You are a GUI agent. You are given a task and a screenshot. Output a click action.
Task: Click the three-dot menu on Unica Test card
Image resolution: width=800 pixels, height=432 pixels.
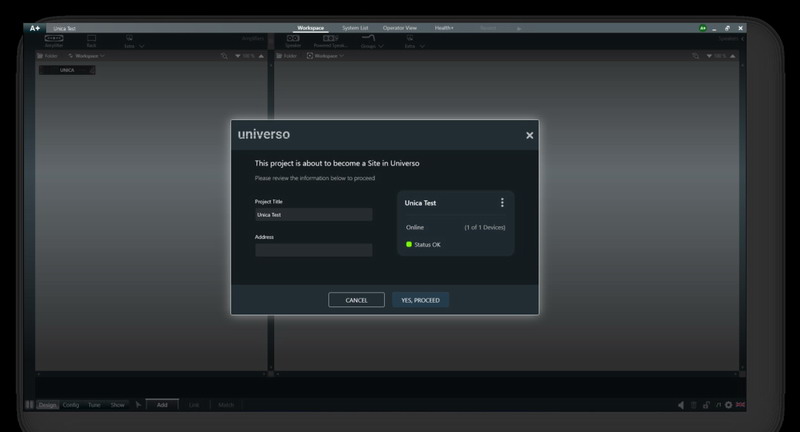tap(502, 203)
